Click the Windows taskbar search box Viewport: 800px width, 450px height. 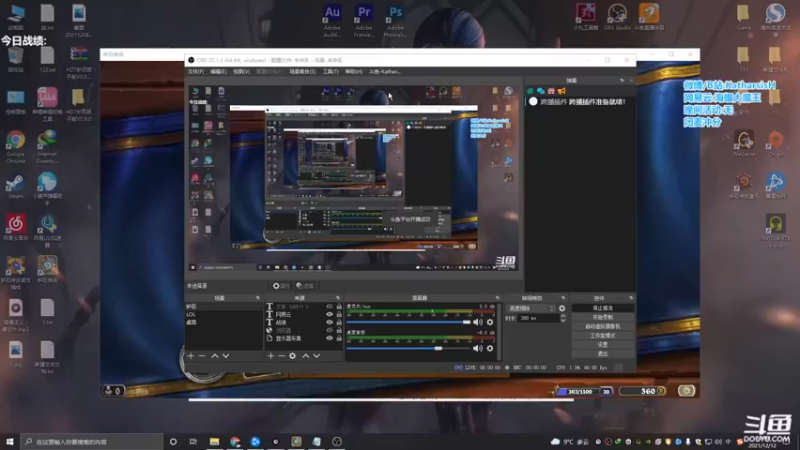(x=92, y=441)
